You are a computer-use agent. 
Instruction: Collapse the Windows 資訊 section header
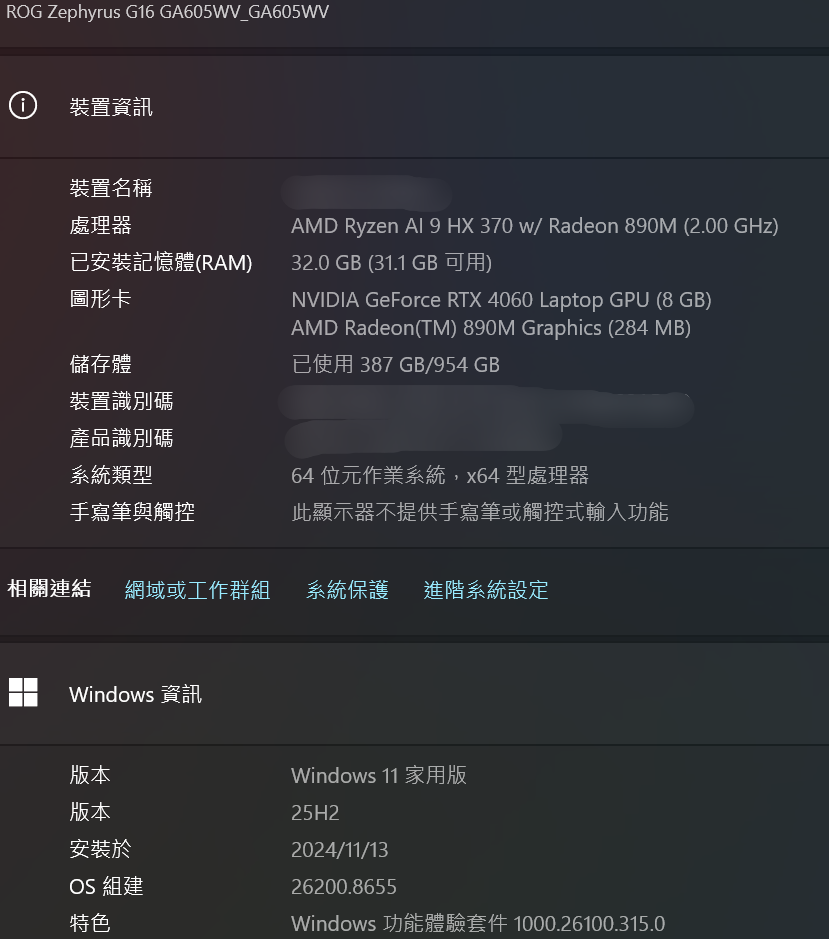pyautogui.click(x=414, y=693)
